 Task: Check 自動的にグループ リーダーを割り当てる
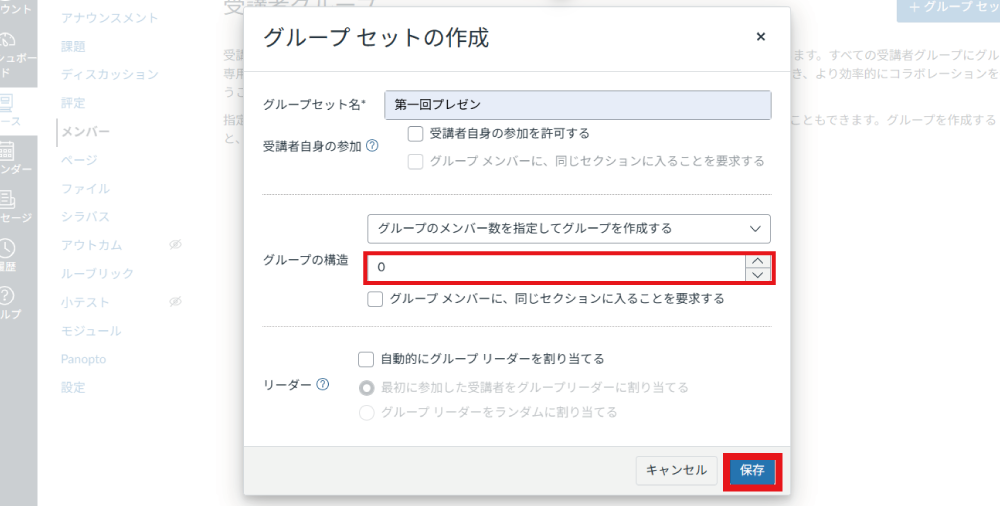(x=366, y=358)
